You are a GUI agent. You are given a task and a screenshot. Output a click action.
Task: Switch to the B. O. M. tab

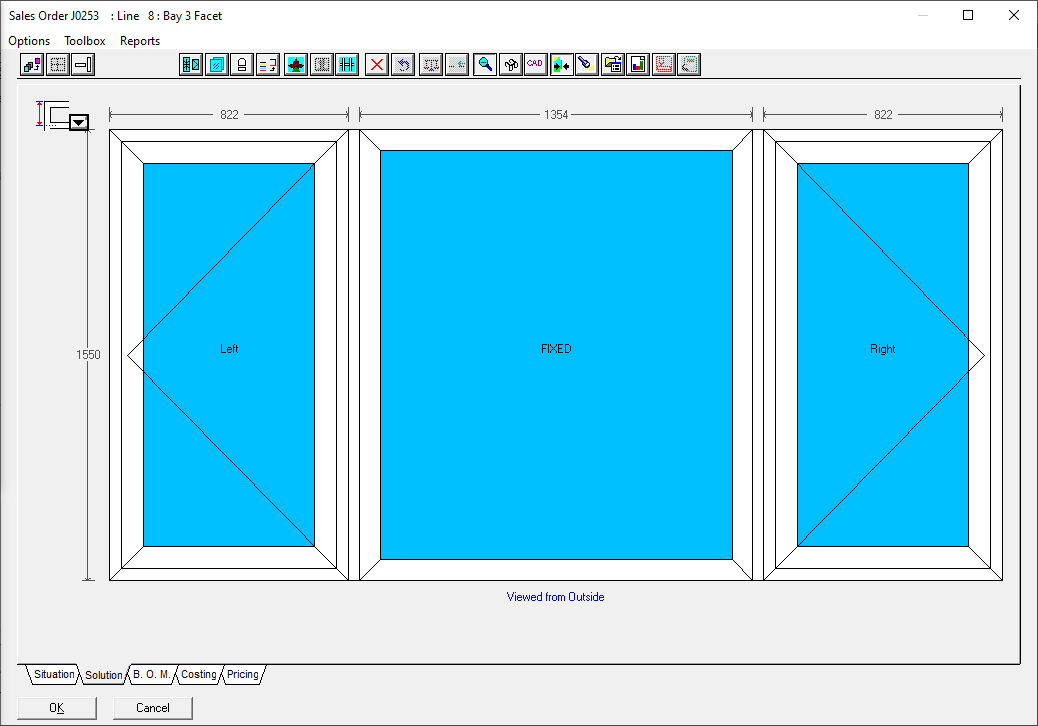click(x=152, y=675)
